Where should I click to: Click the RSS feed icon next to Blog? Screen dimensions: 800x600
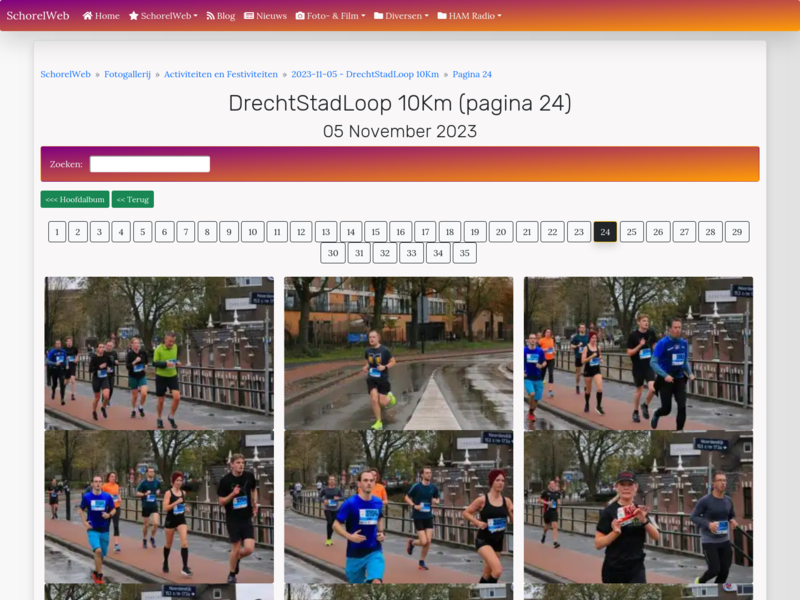pyautogui.click(x=210, y=16)
